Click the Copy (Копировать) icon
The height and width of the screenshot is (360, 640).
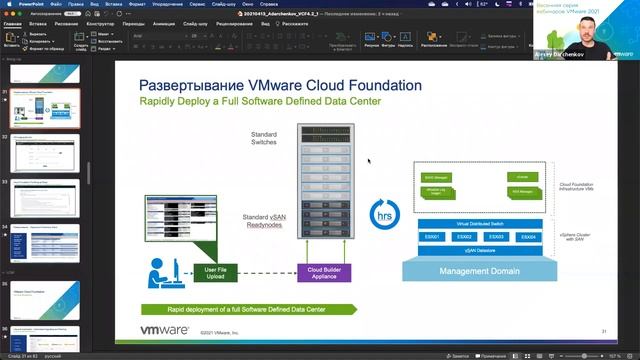click(x=25, y=41)
